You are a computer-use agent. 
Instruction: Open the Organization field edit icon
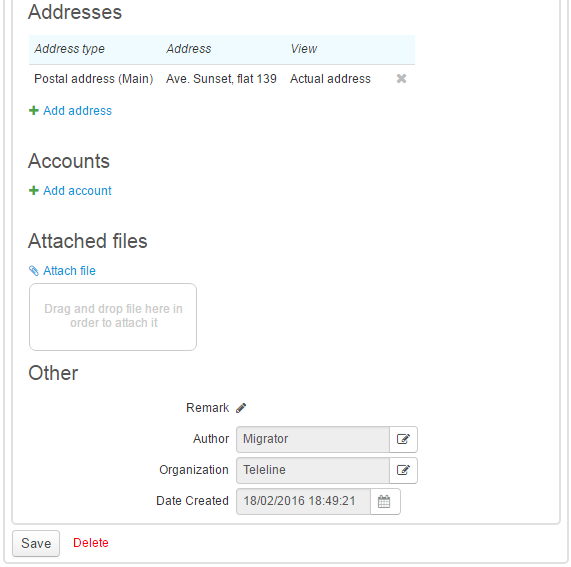pos(403,470)
